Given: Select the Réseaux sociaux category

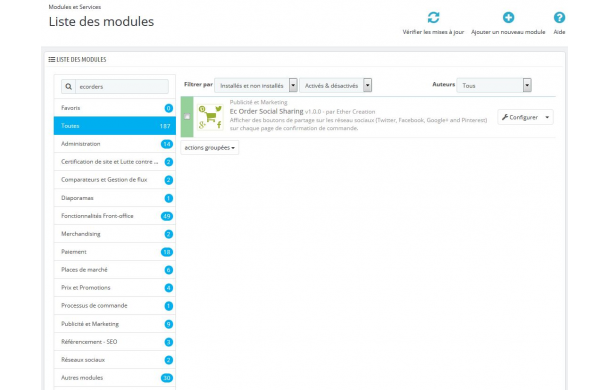Looking at the screenshot, I should [115, 360].
